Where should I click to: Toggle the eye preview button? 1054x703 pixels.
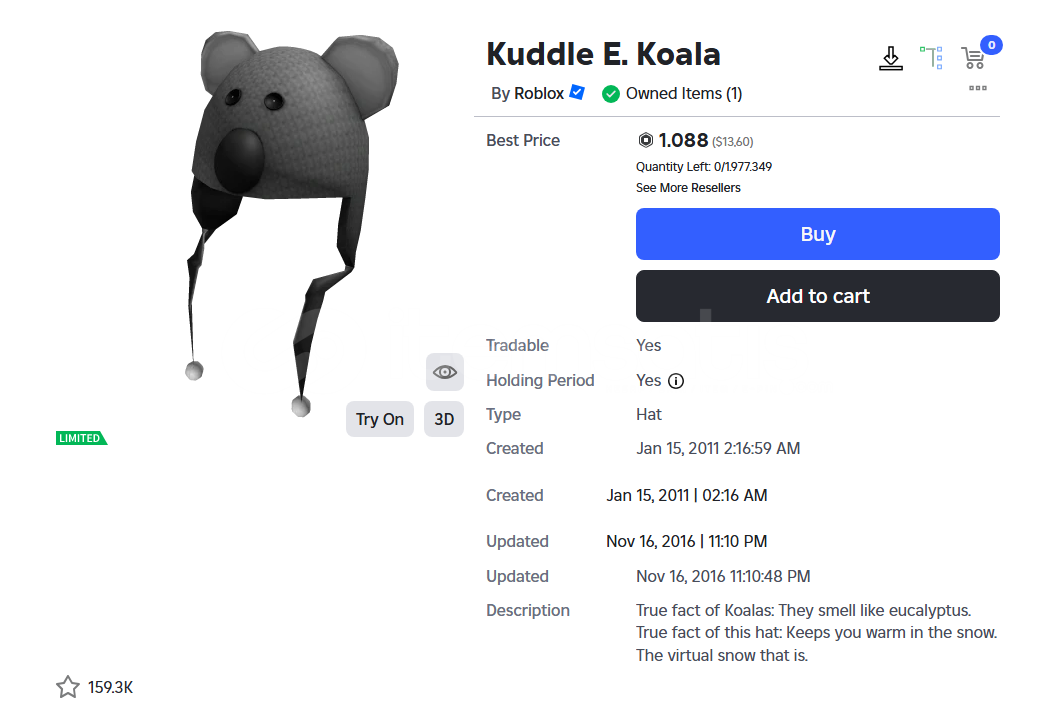coord(444,372)
